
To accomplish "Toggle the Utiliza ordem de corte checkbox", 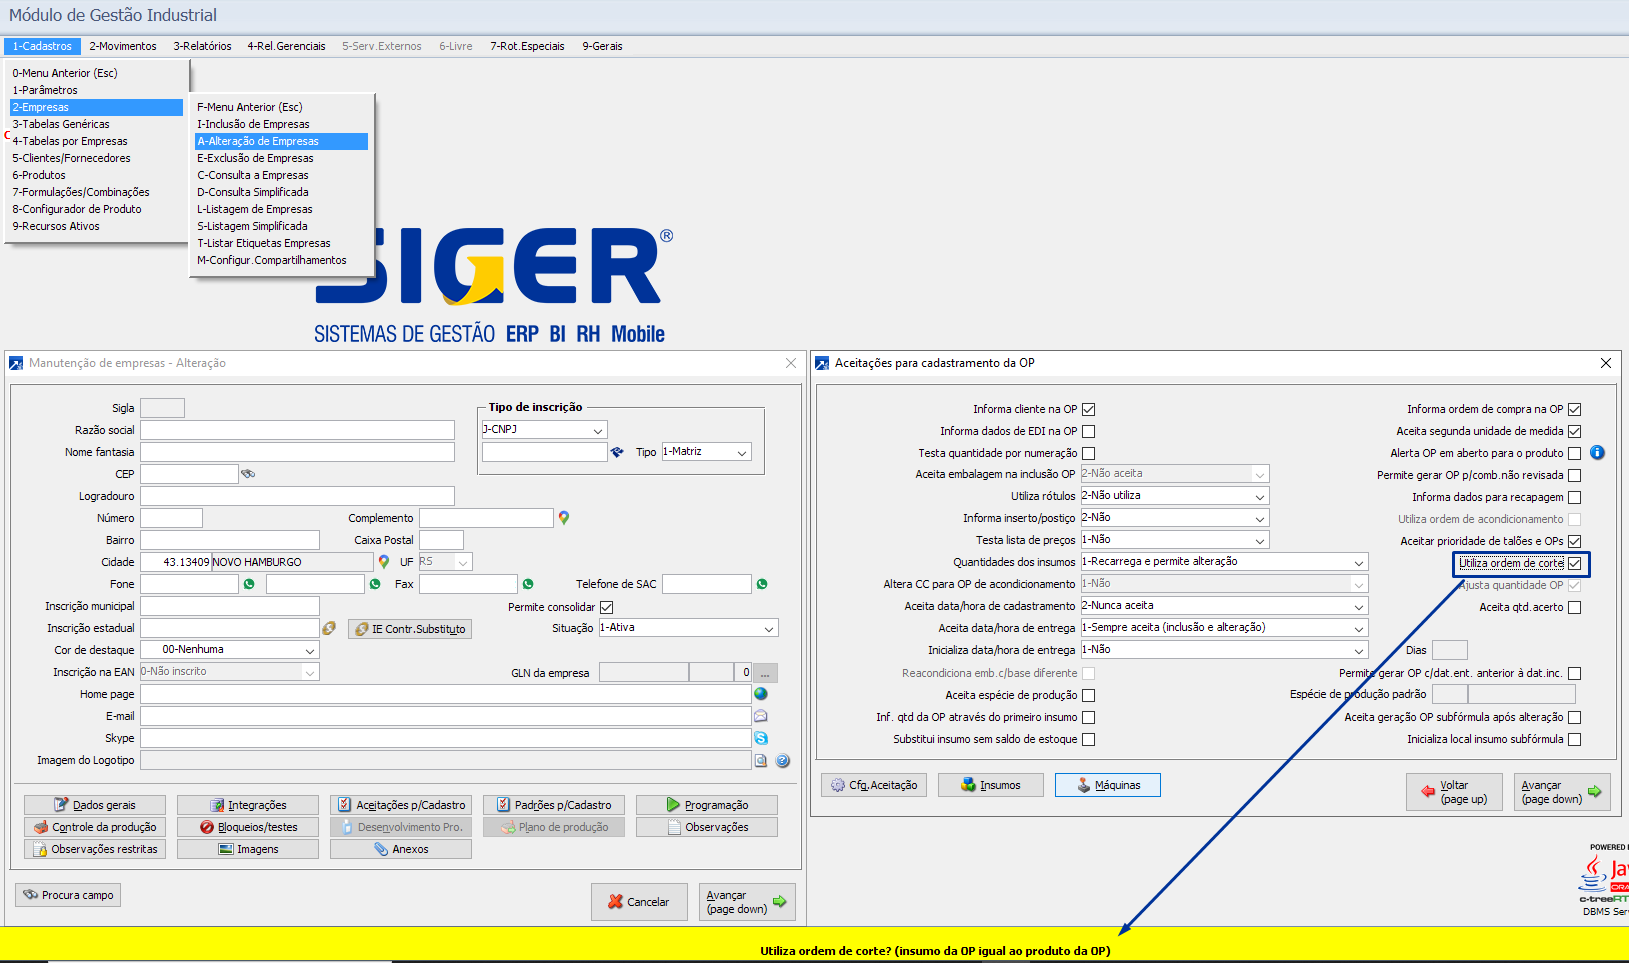I will (x=1575, y=563).
